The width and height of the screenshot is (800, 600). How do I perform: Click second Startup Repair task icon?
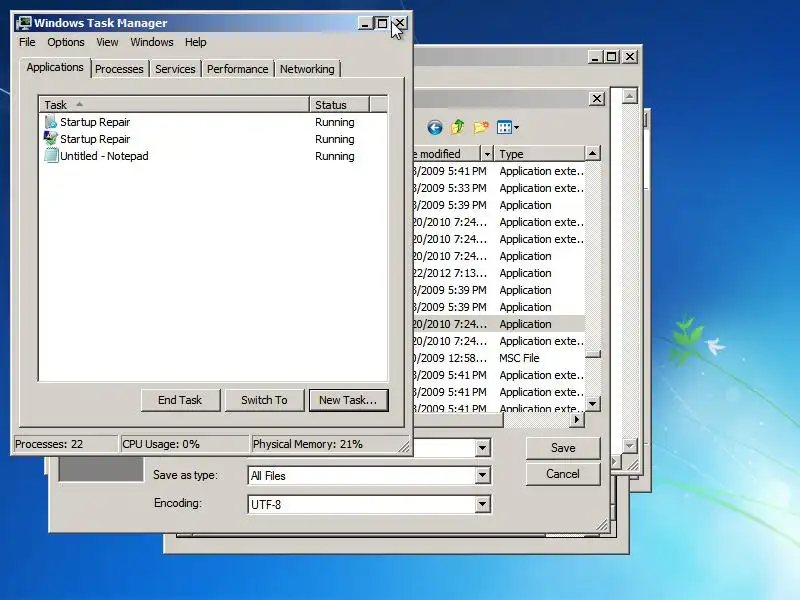point(51,139)
